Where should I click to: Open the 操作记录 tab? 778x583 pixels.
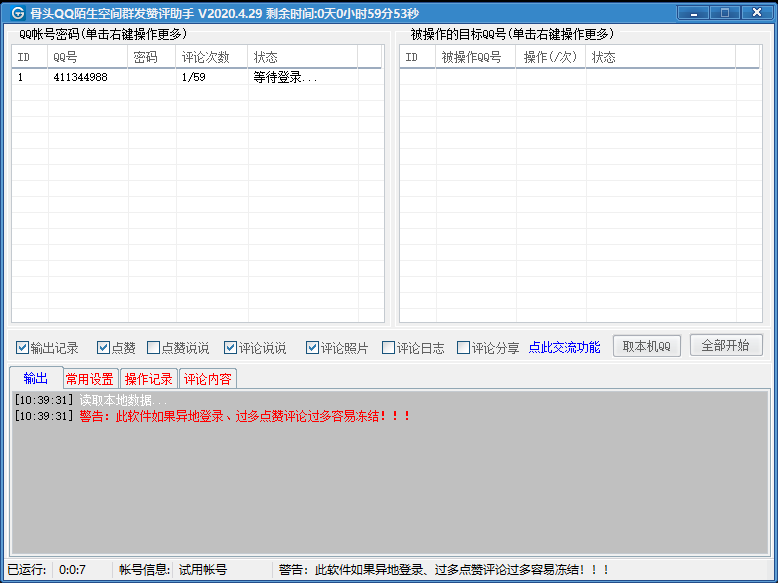148,380
